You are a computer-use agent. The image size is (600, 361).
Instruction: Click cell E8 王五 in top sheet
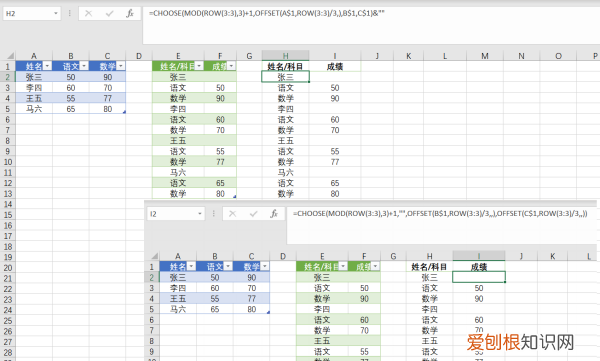tap(178, 140)
